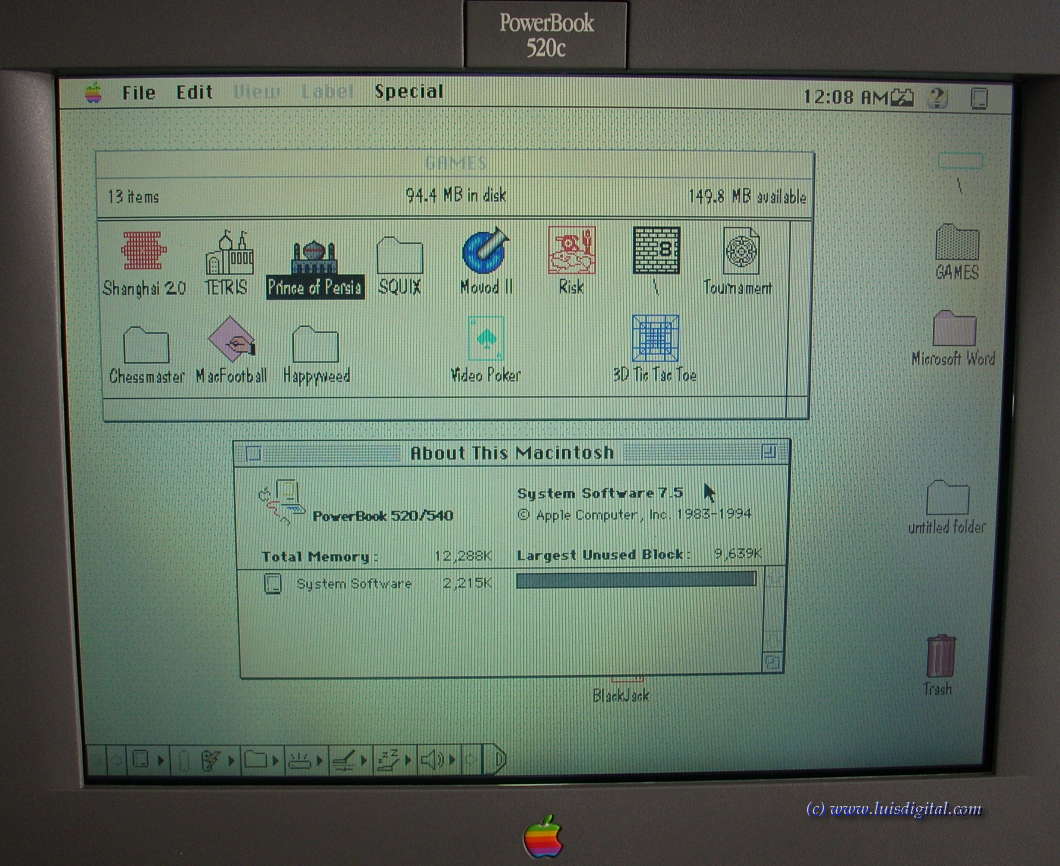Click the Control Strip close box

[97, 761]
